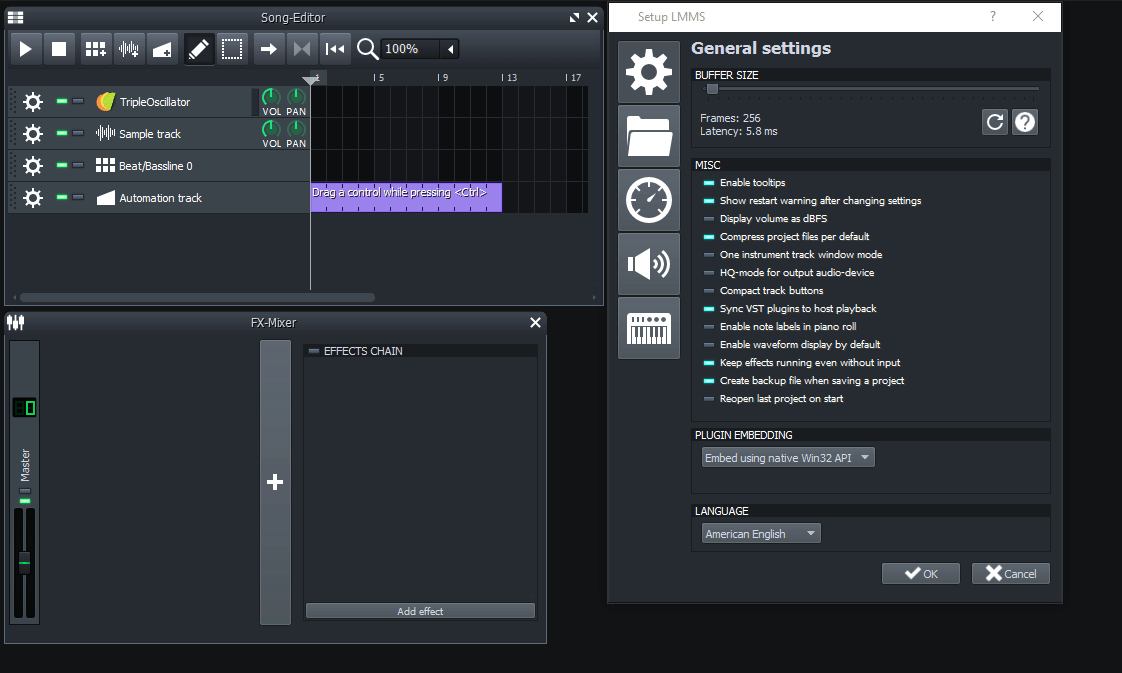The width and height of the screenshot is (1122, 673).
Task: Switch to edit selection mode in Song-Editor
Action: (232, 48)
